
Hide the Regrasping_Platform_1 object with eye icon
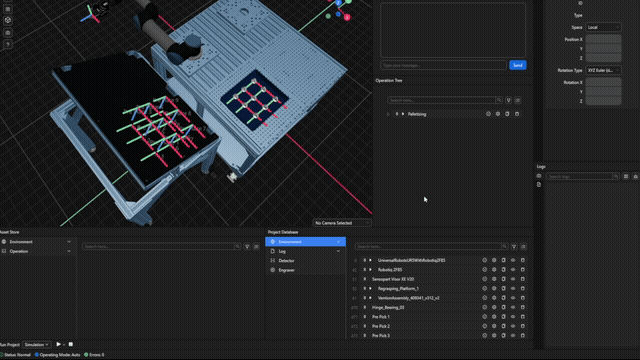(513, 289)
